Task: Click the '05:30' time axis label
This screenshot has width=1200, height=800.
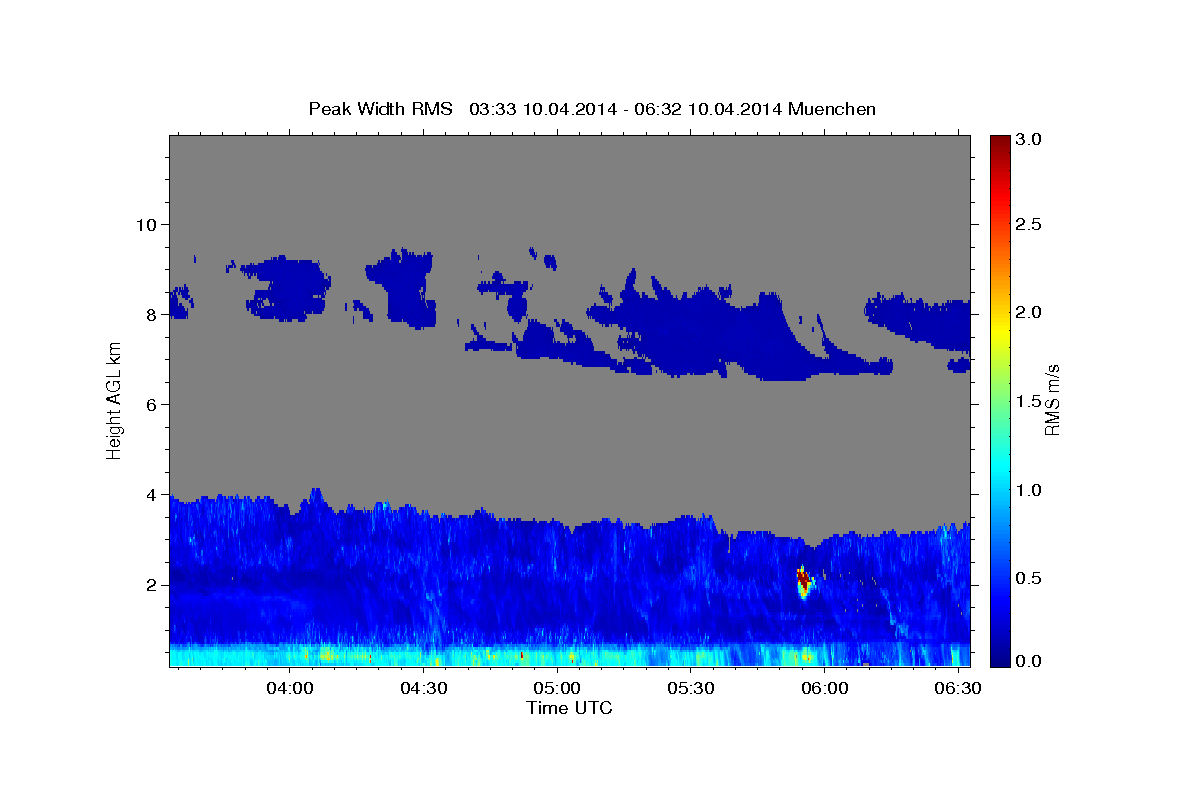Action: 690,689
